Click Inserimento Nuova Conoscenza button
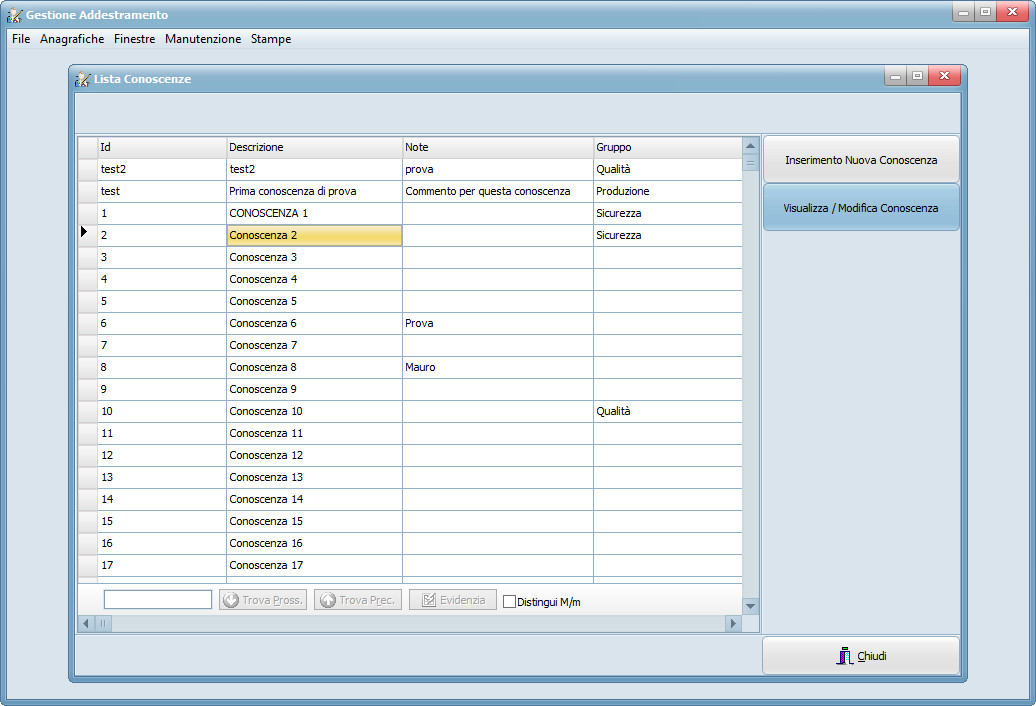1036x706 pixels. (x=861, y=160)
